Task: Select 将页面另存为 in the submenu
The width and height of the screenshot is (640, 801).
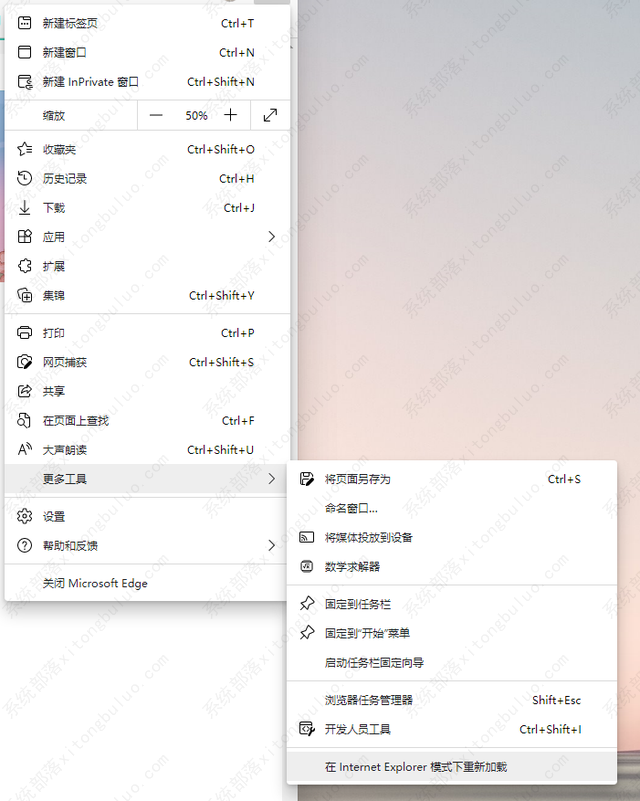Action: tap(452, 479)
